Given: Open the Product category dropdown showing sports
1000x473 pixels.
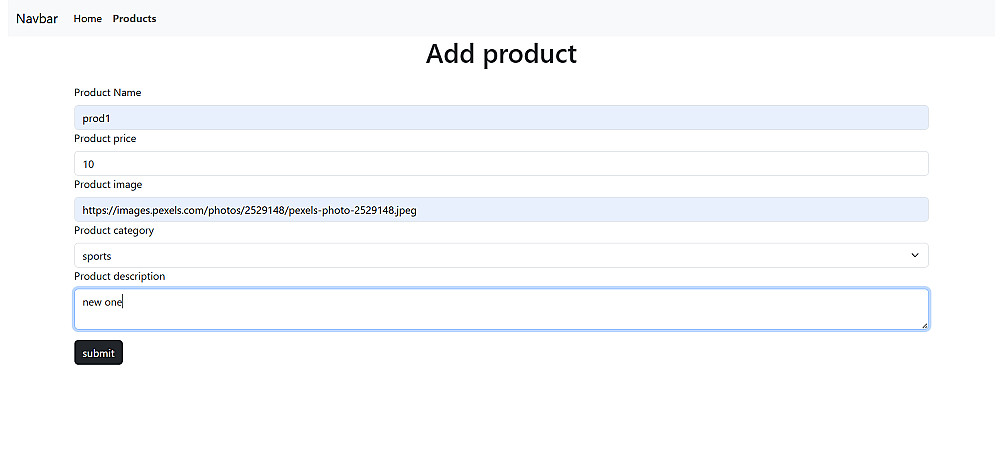Looking at the screenshot, I should (x=501, y=256).
